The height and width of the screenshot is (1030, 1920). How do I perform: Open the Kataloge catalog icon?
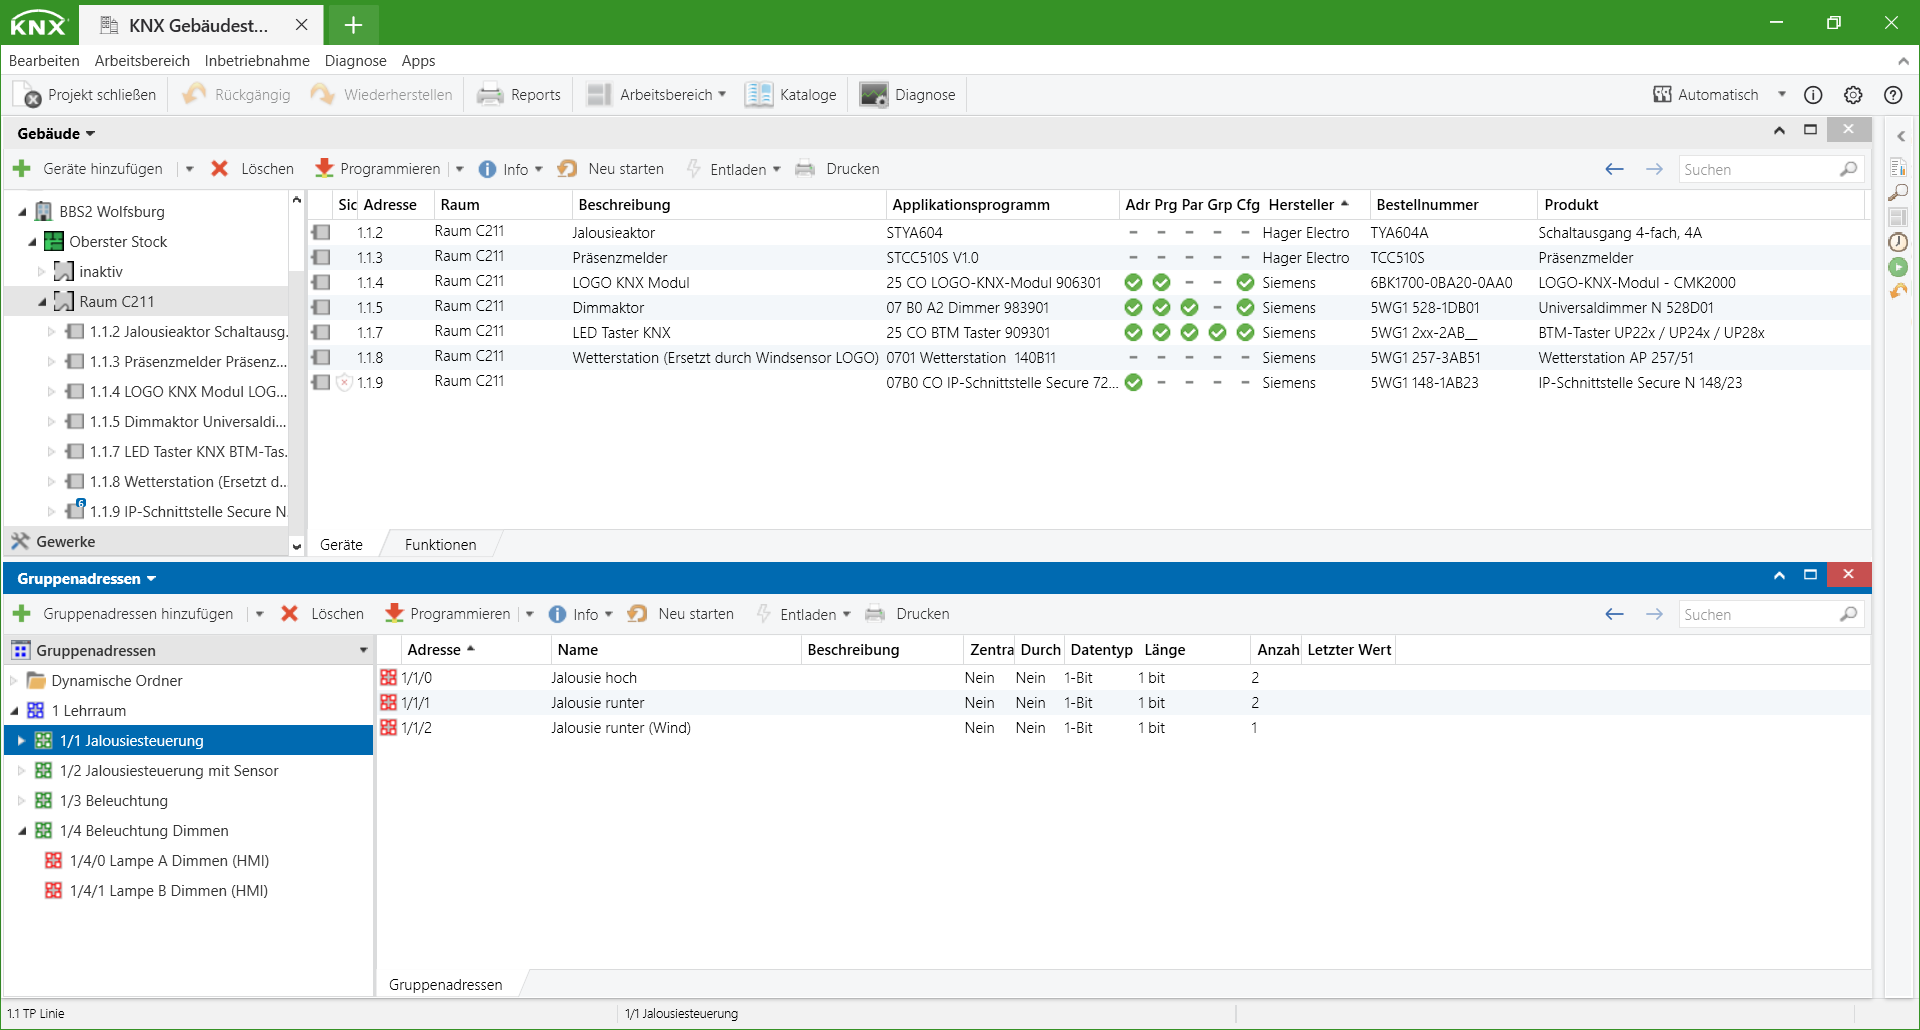(x=759, y=95)
